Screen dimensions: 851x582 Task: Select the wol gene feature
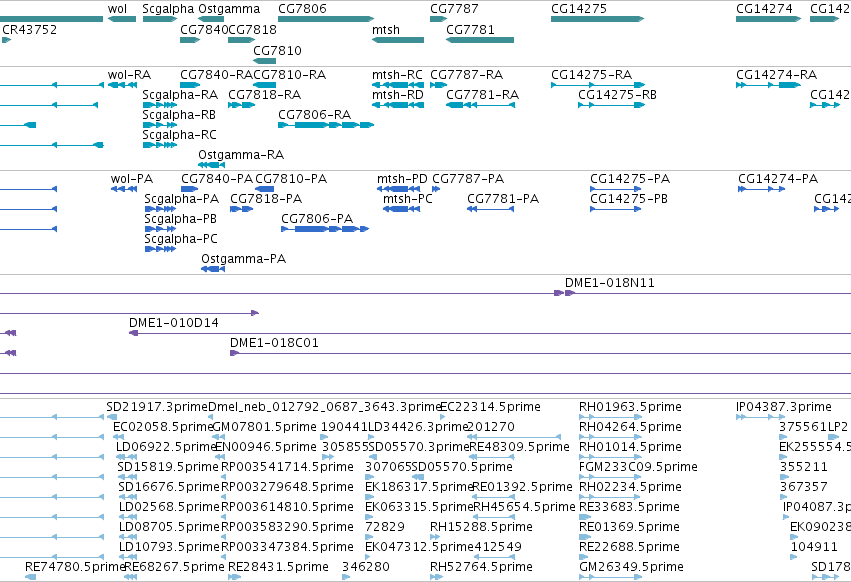pyautogui.click(x=122, y=19)
